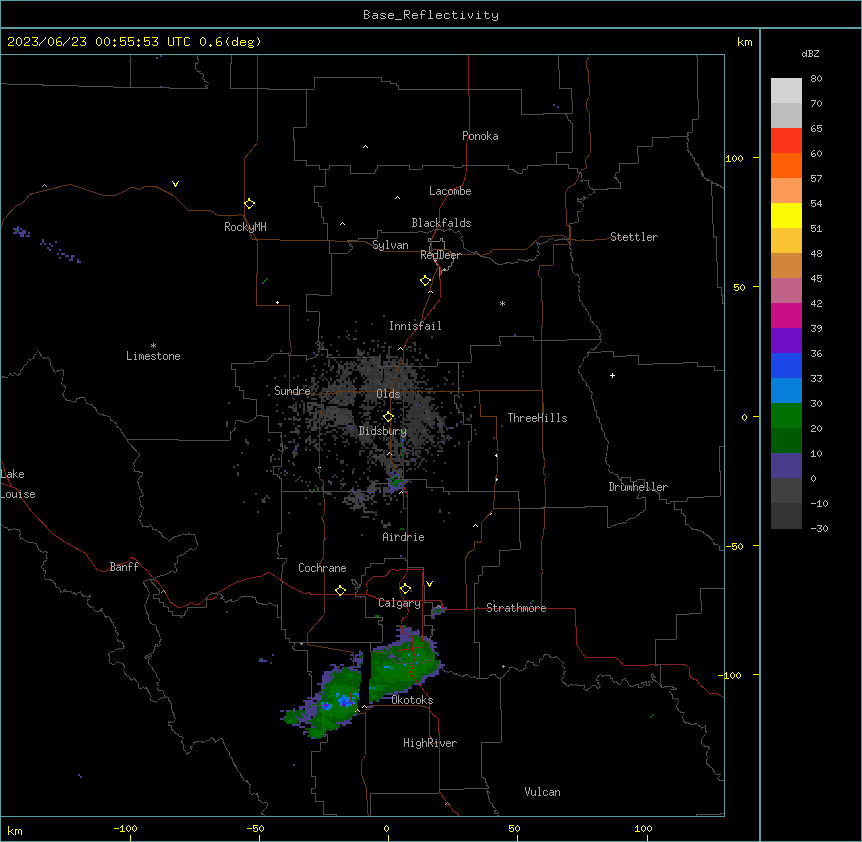Click the Vulcan label

click(x=543, y=792)
